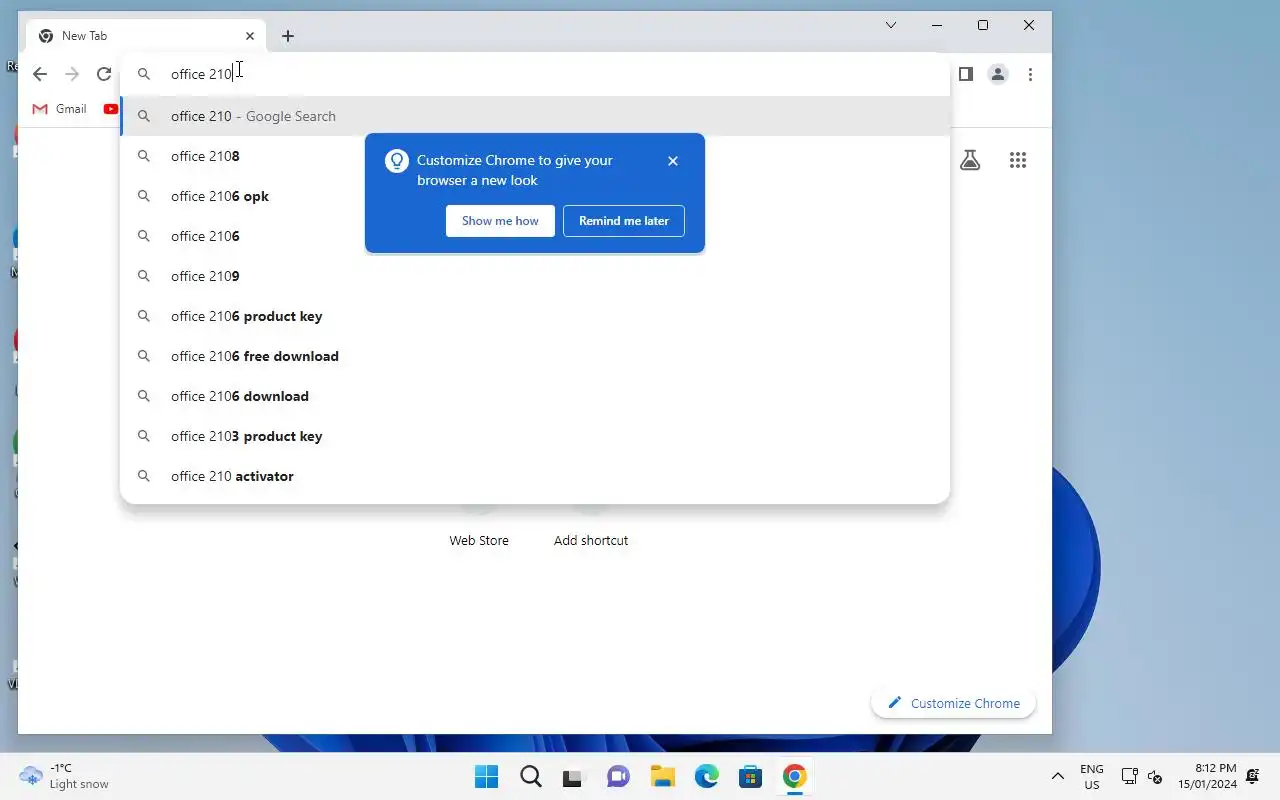Screen dimensions: 1280x800
Task: Click Show me how button
Action: [x=500, y=221]
